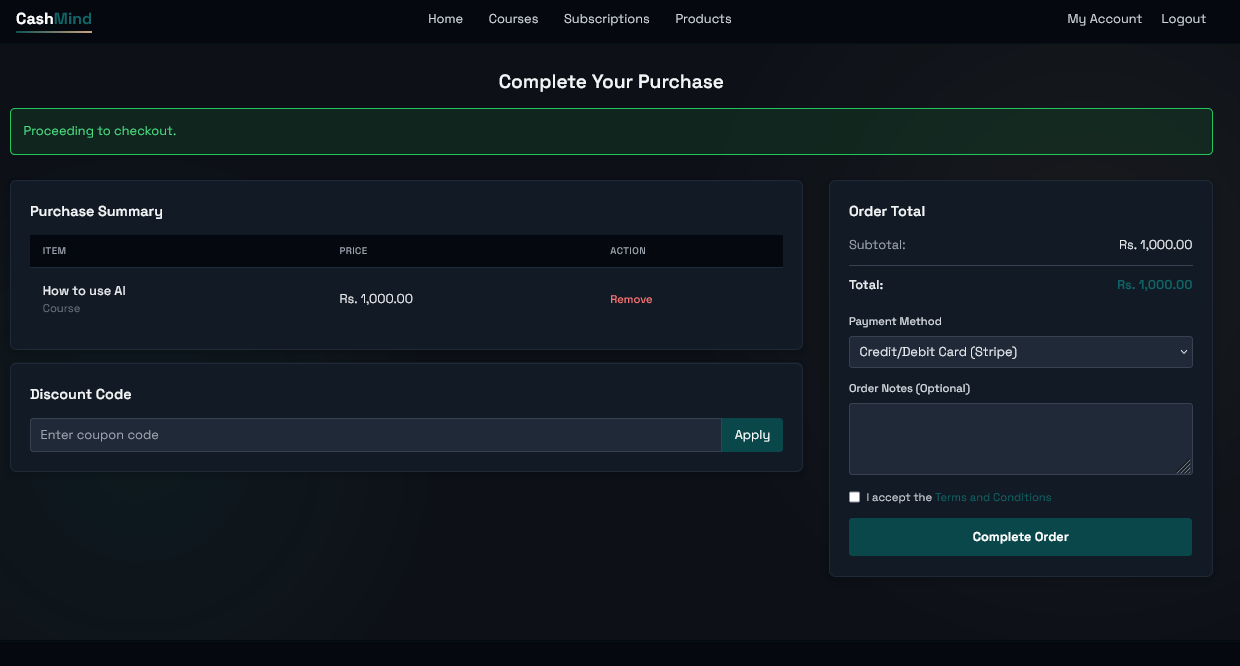Click the Complete Your Purchase title

611,82
